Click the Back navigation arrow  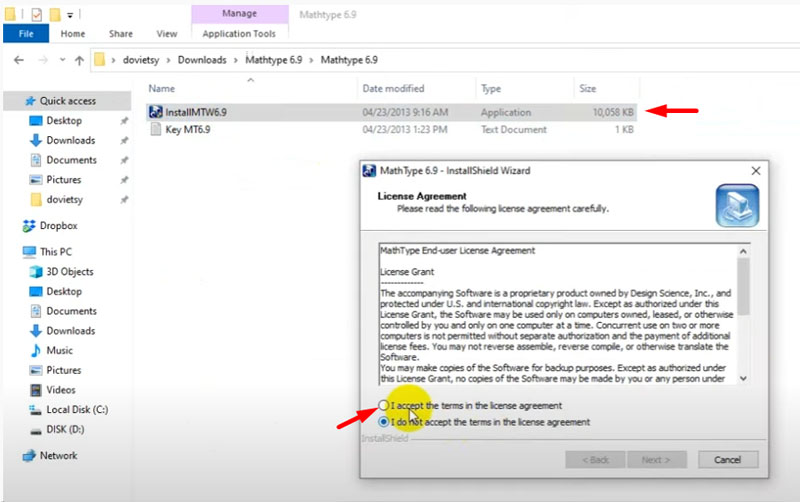coord(19,60)
